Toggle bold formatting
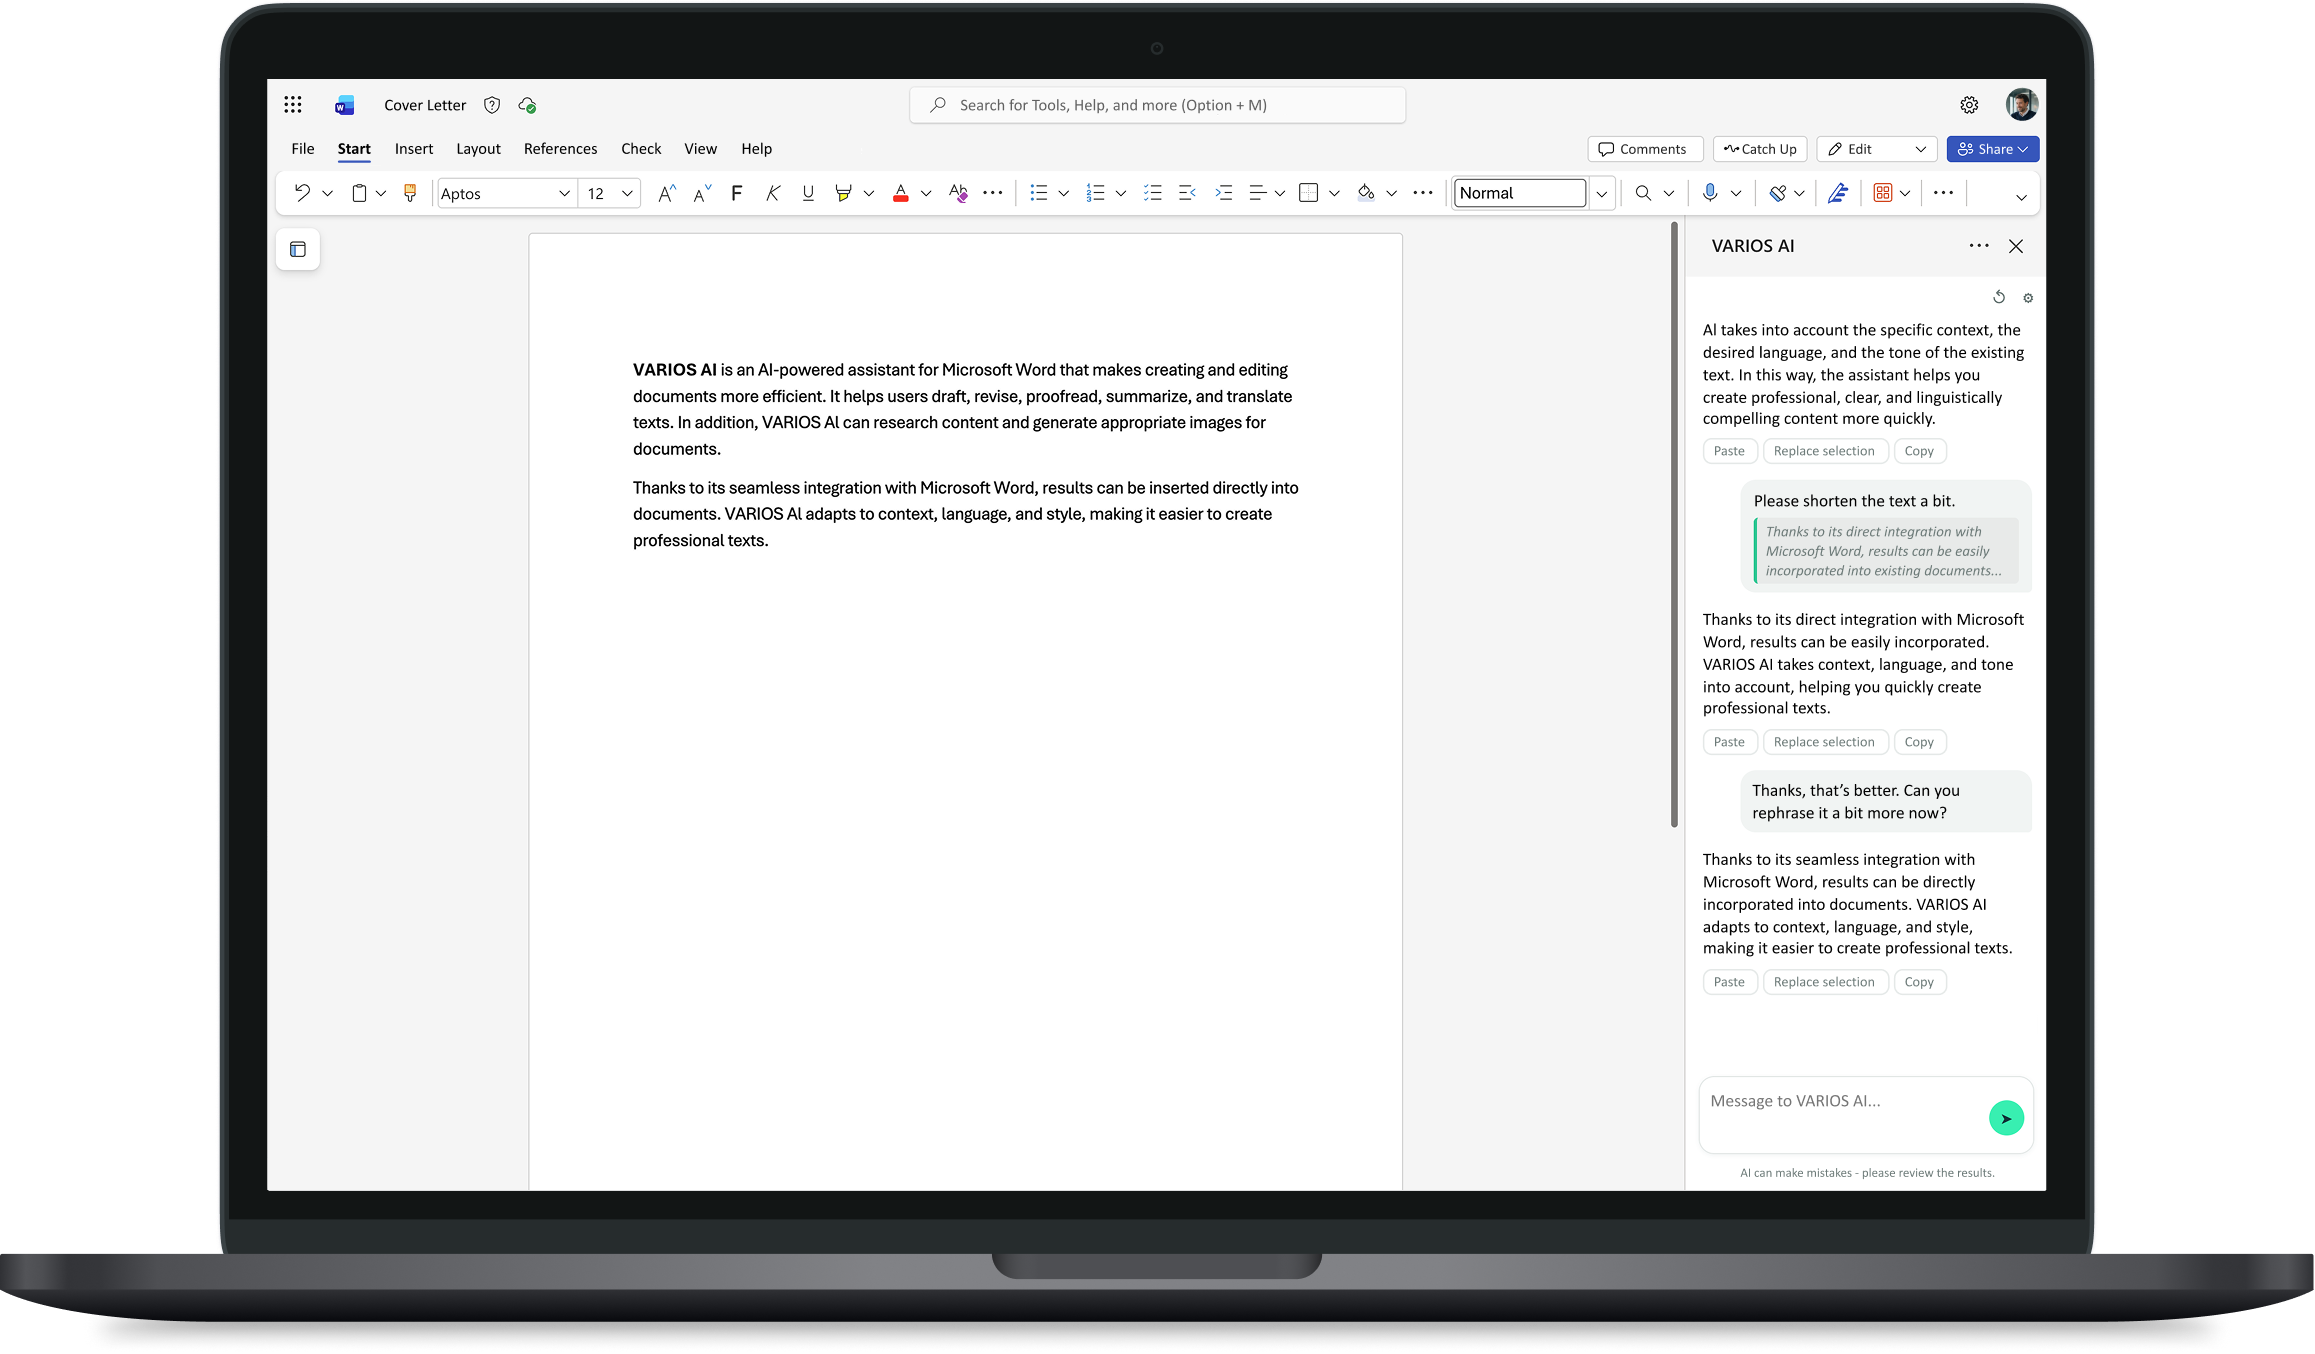Viewport: 2315px width, 1354px height. tap(737, 193)
